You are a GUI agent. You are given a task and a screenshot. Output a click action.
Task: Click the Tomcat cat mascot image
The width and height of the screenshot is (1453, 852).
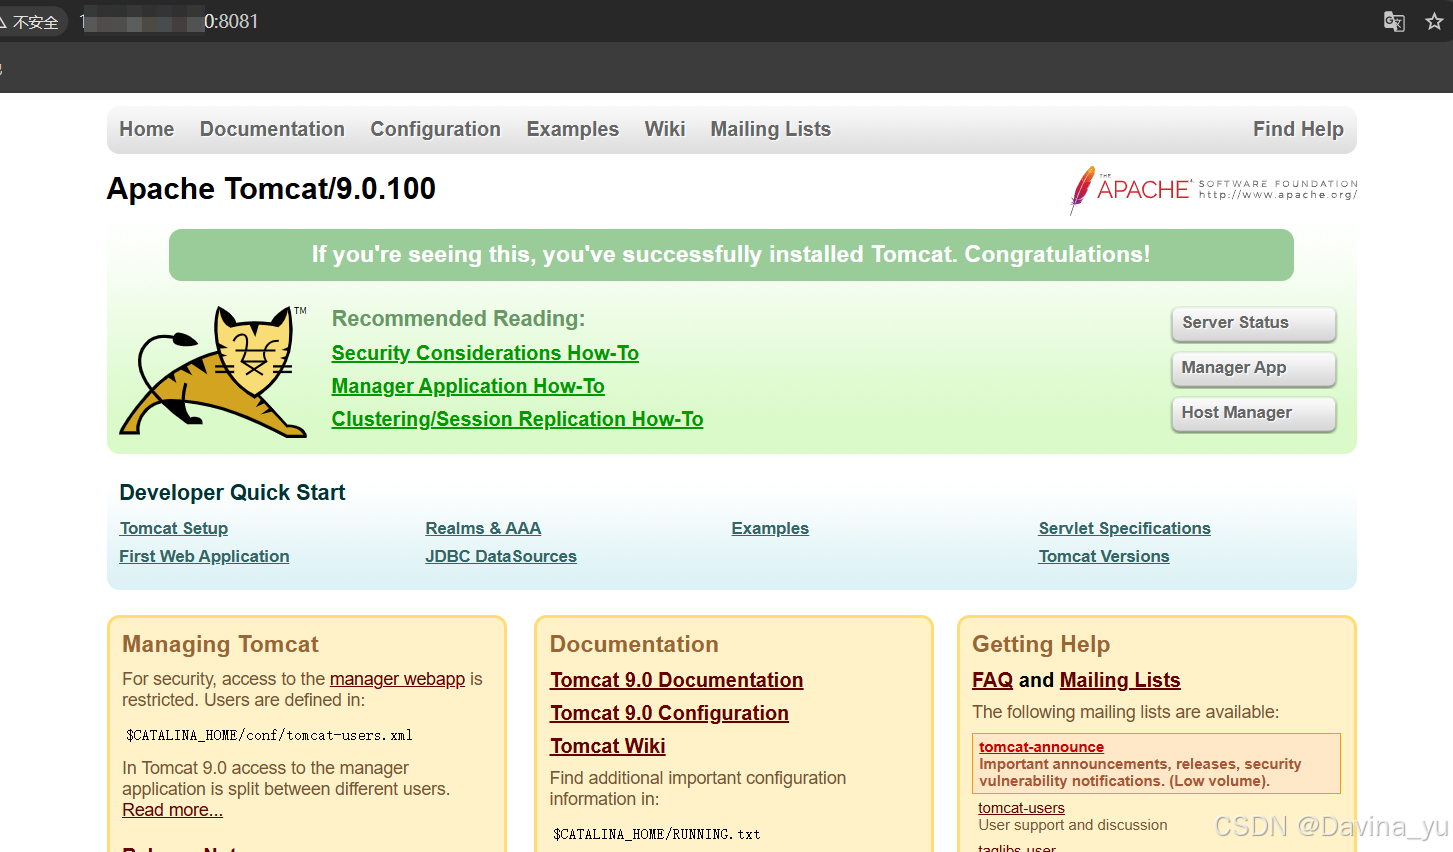(x=214, y=371)
